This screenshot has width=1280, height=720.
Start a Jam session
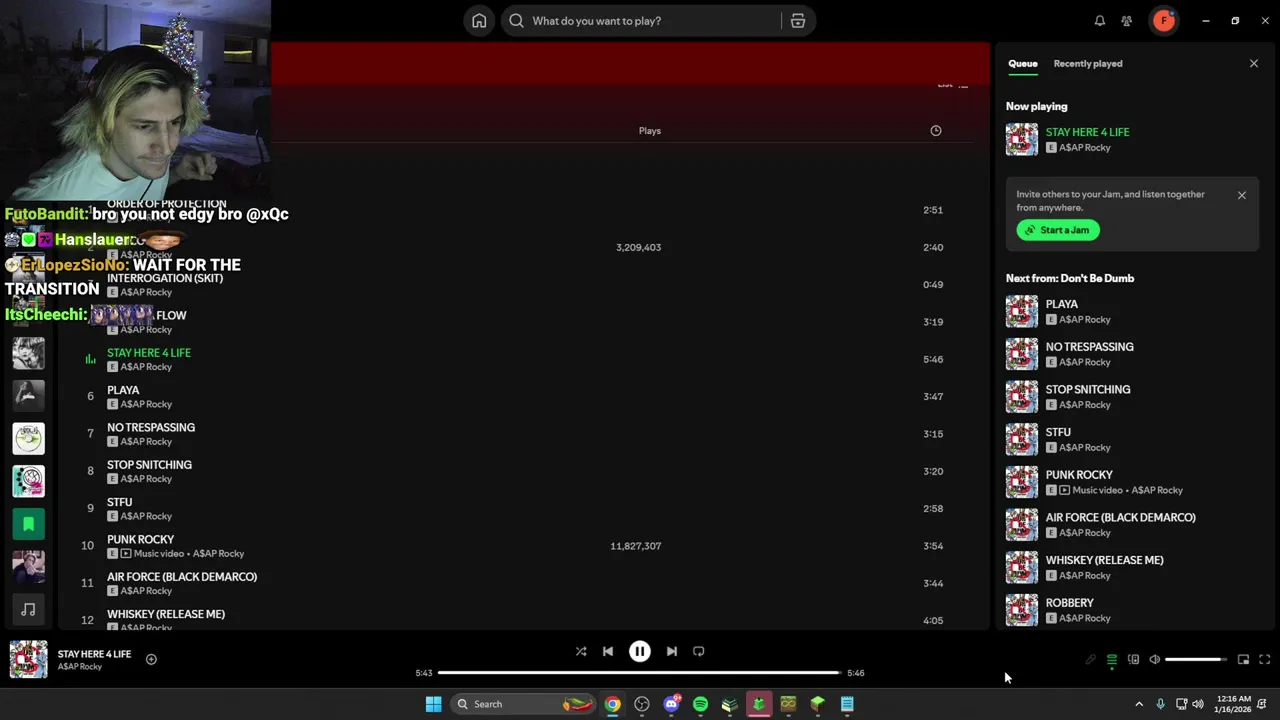coord(1058,230)
